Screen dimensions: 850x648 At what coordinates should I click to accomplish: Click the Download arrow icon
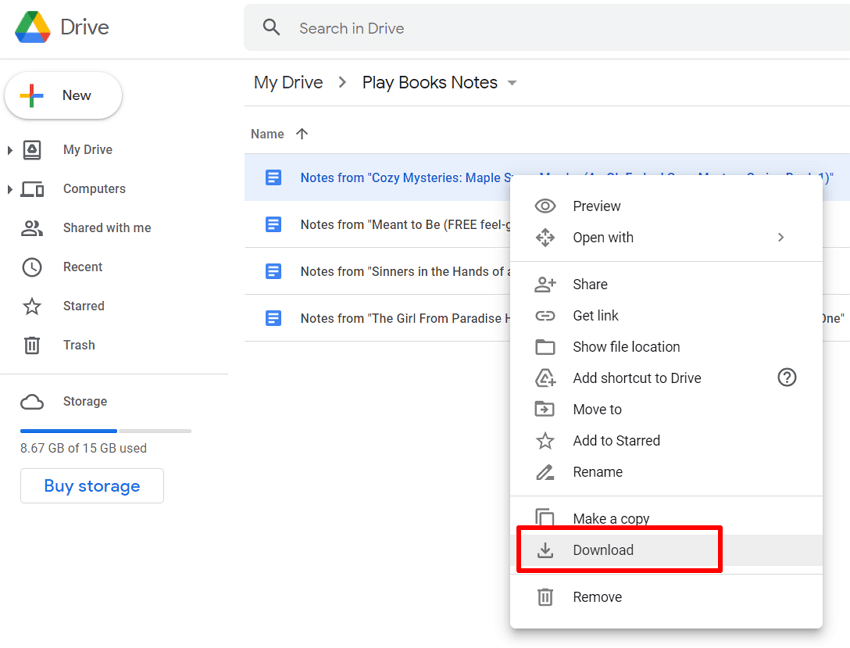click(545, 550)
